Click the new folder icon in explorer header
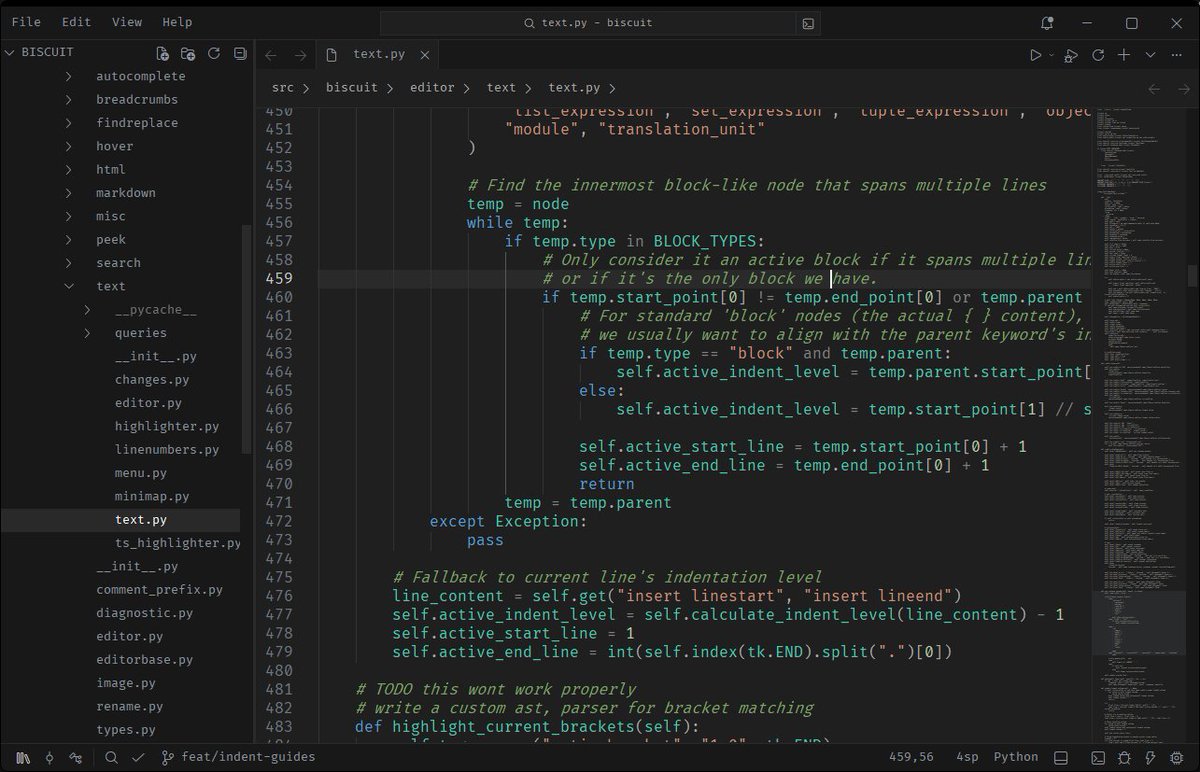Screen dimensions: 1200x772 coord(188,53)
